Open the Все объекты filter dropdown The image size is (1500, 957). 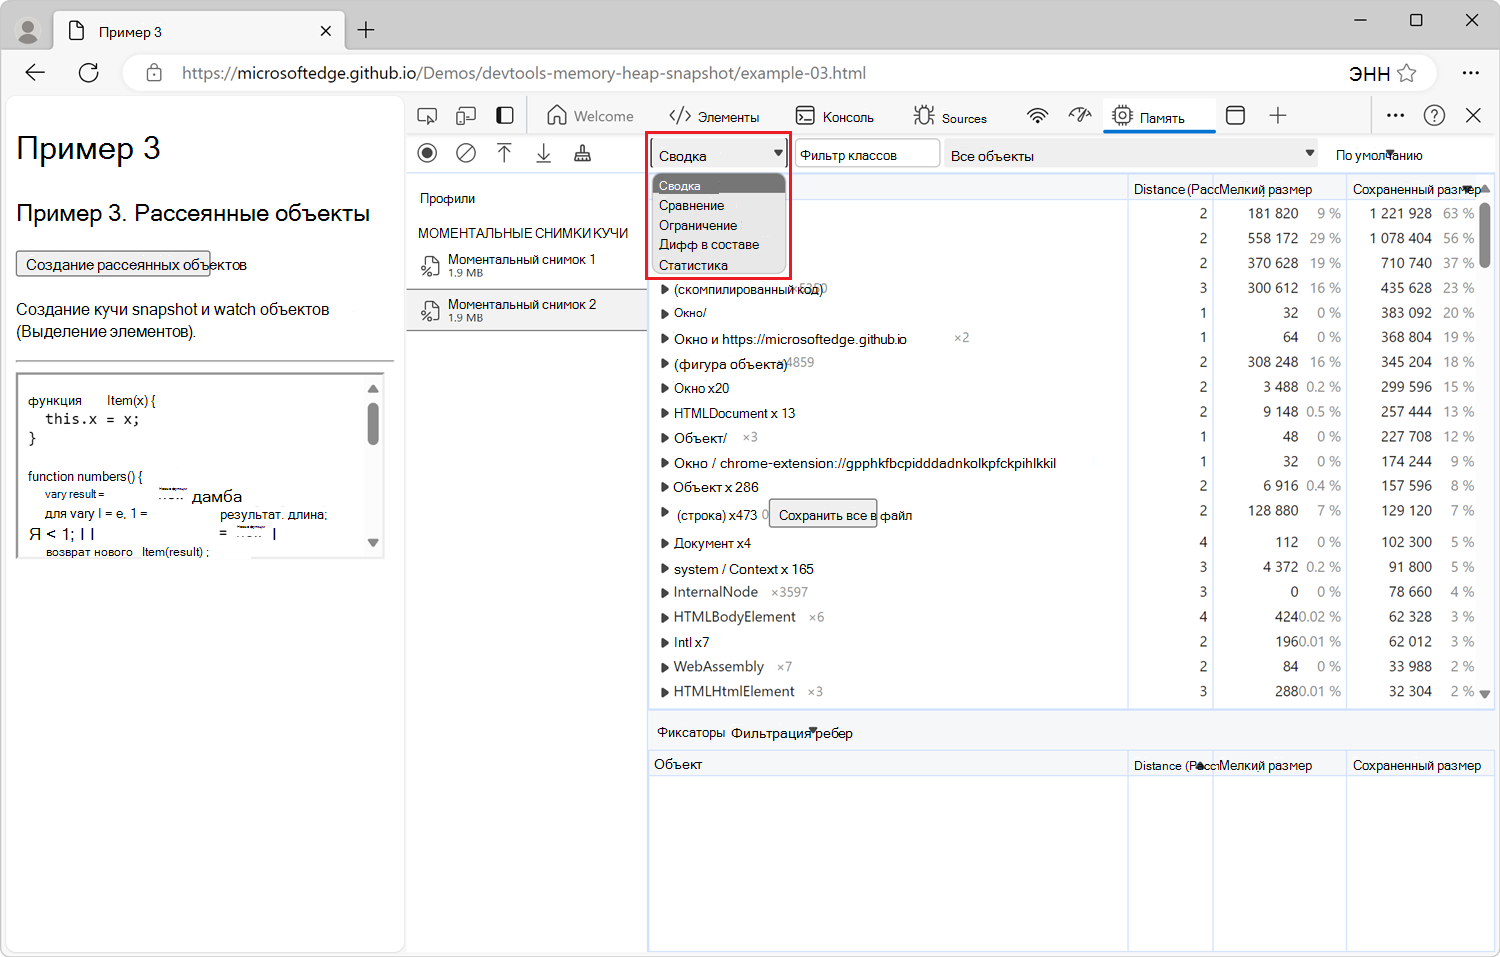tap(1131, 155)
